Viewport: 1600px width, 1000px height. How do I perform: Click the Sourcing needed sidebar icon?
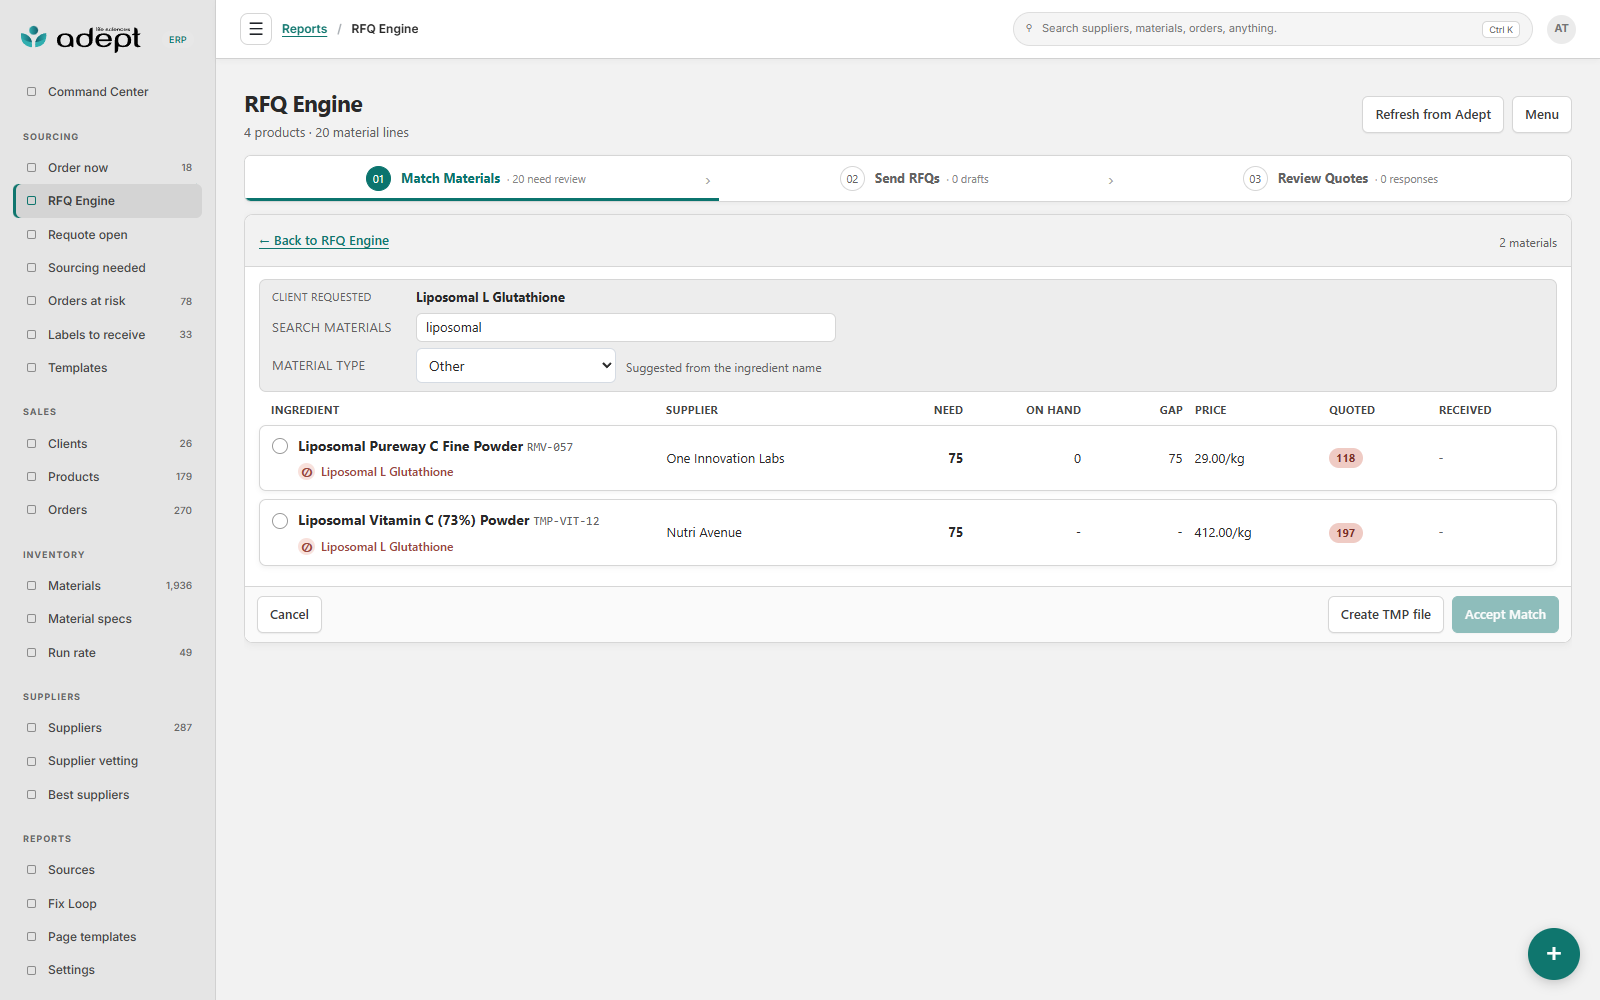(31, 268)
